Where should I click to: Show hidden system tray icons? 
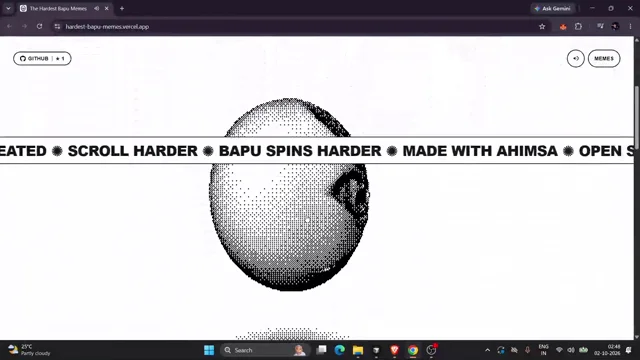click(487, 350)
